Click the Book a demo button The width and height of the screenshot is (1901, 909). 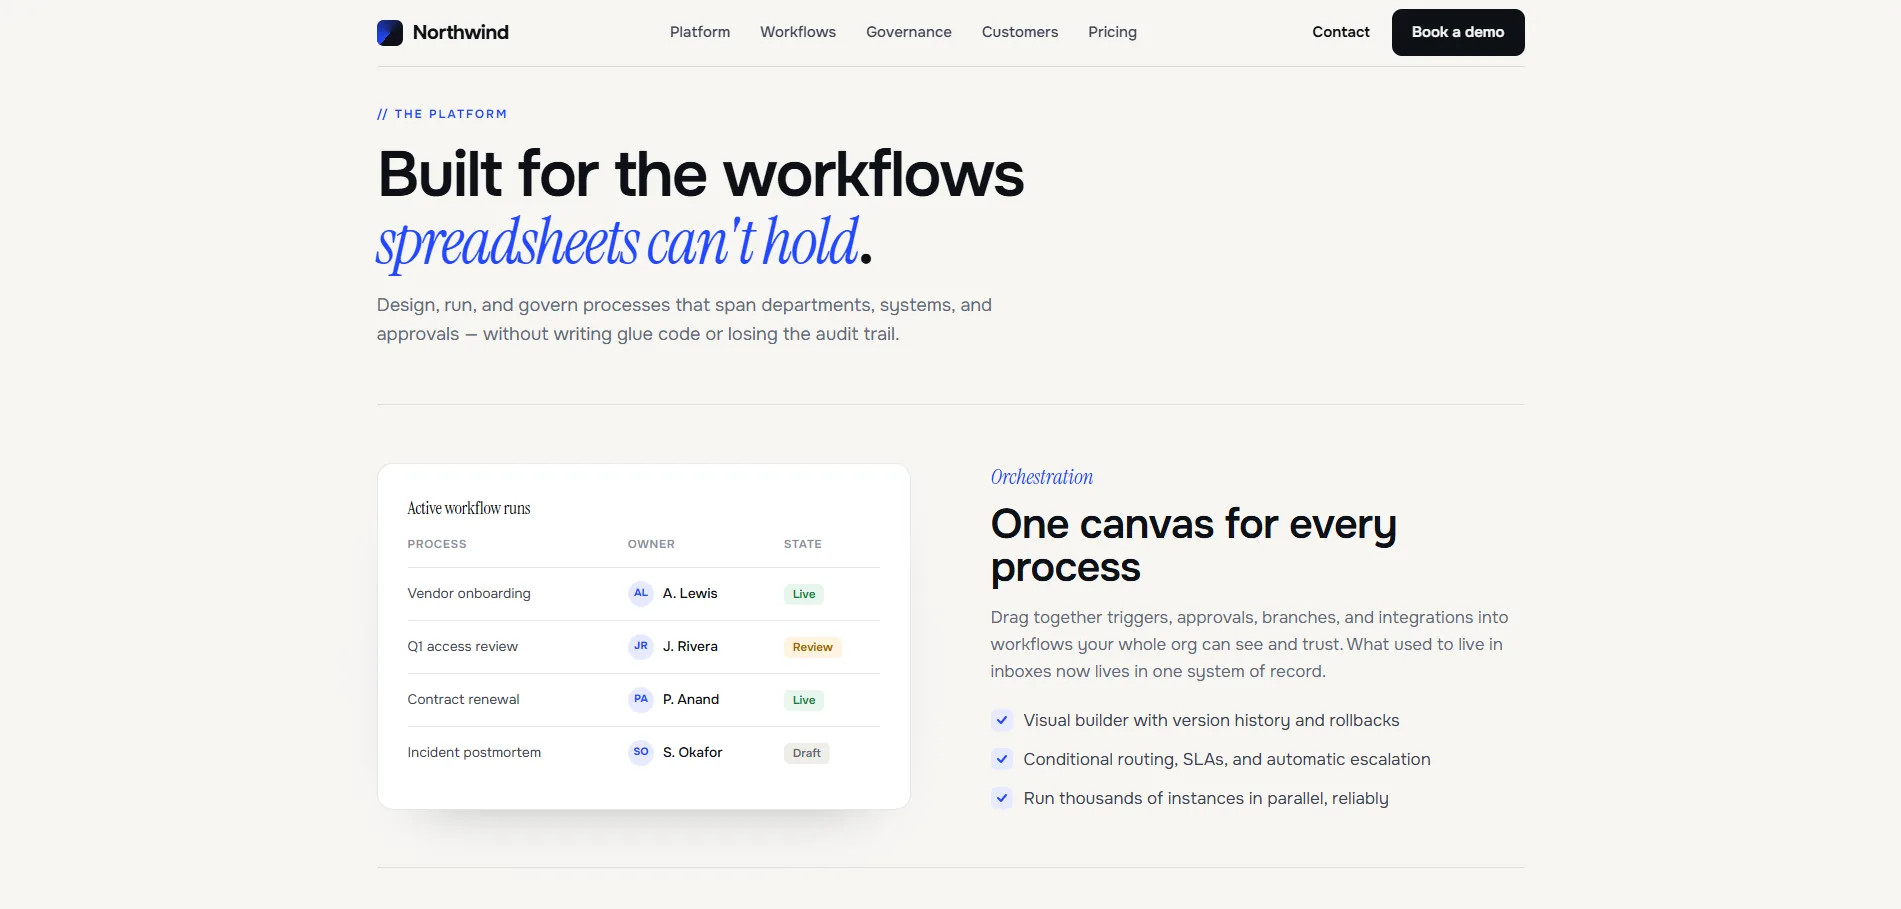pyautogui.click(x=1458, y=32)
